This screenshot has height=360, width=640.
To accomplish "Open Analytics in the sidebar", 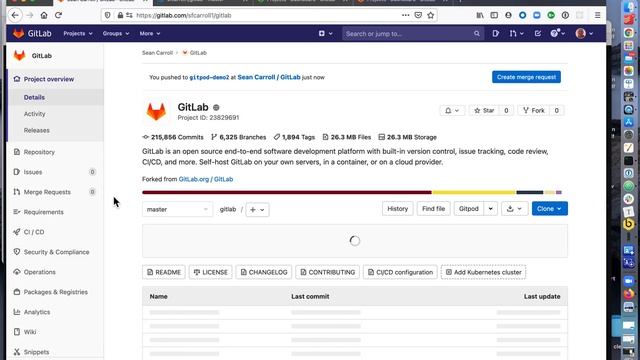I will coord(37,312).
